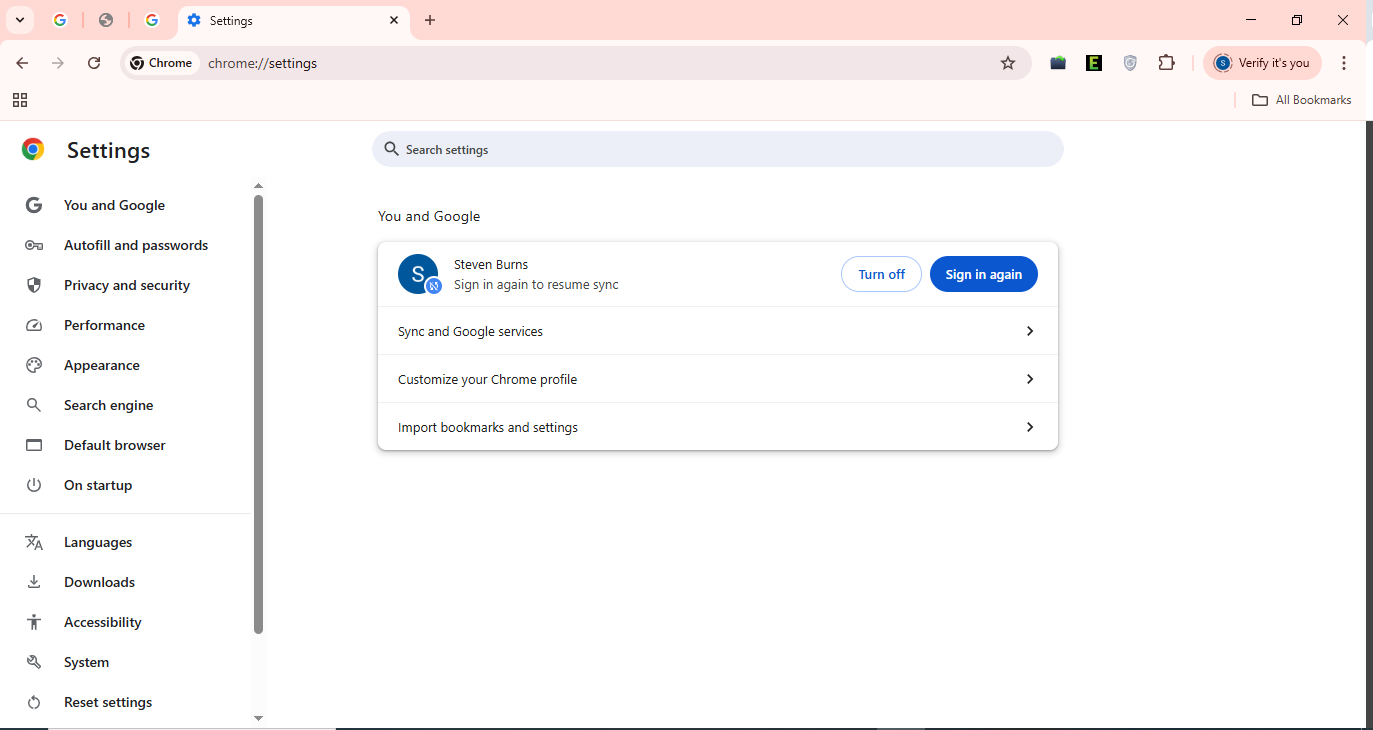Open the green E extension icon
This screenshot has height=730, width=1373.
[x=1094, y=63]
